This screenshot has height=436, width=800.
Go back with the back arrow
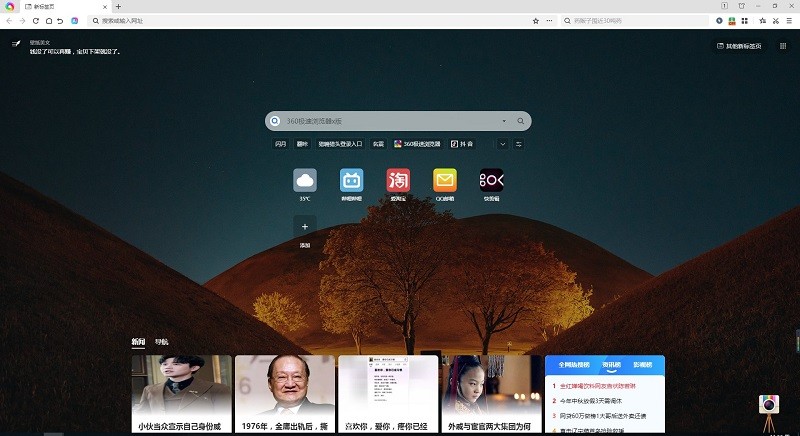pyautogui.click(x=9, y=21)
